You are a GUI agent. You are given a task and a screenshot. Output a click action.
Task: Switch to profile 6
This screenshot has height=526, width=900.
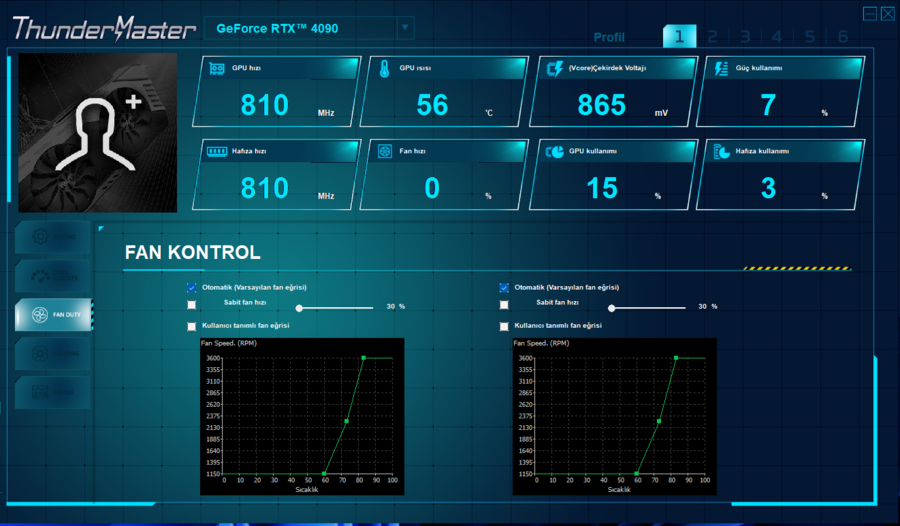843,37
